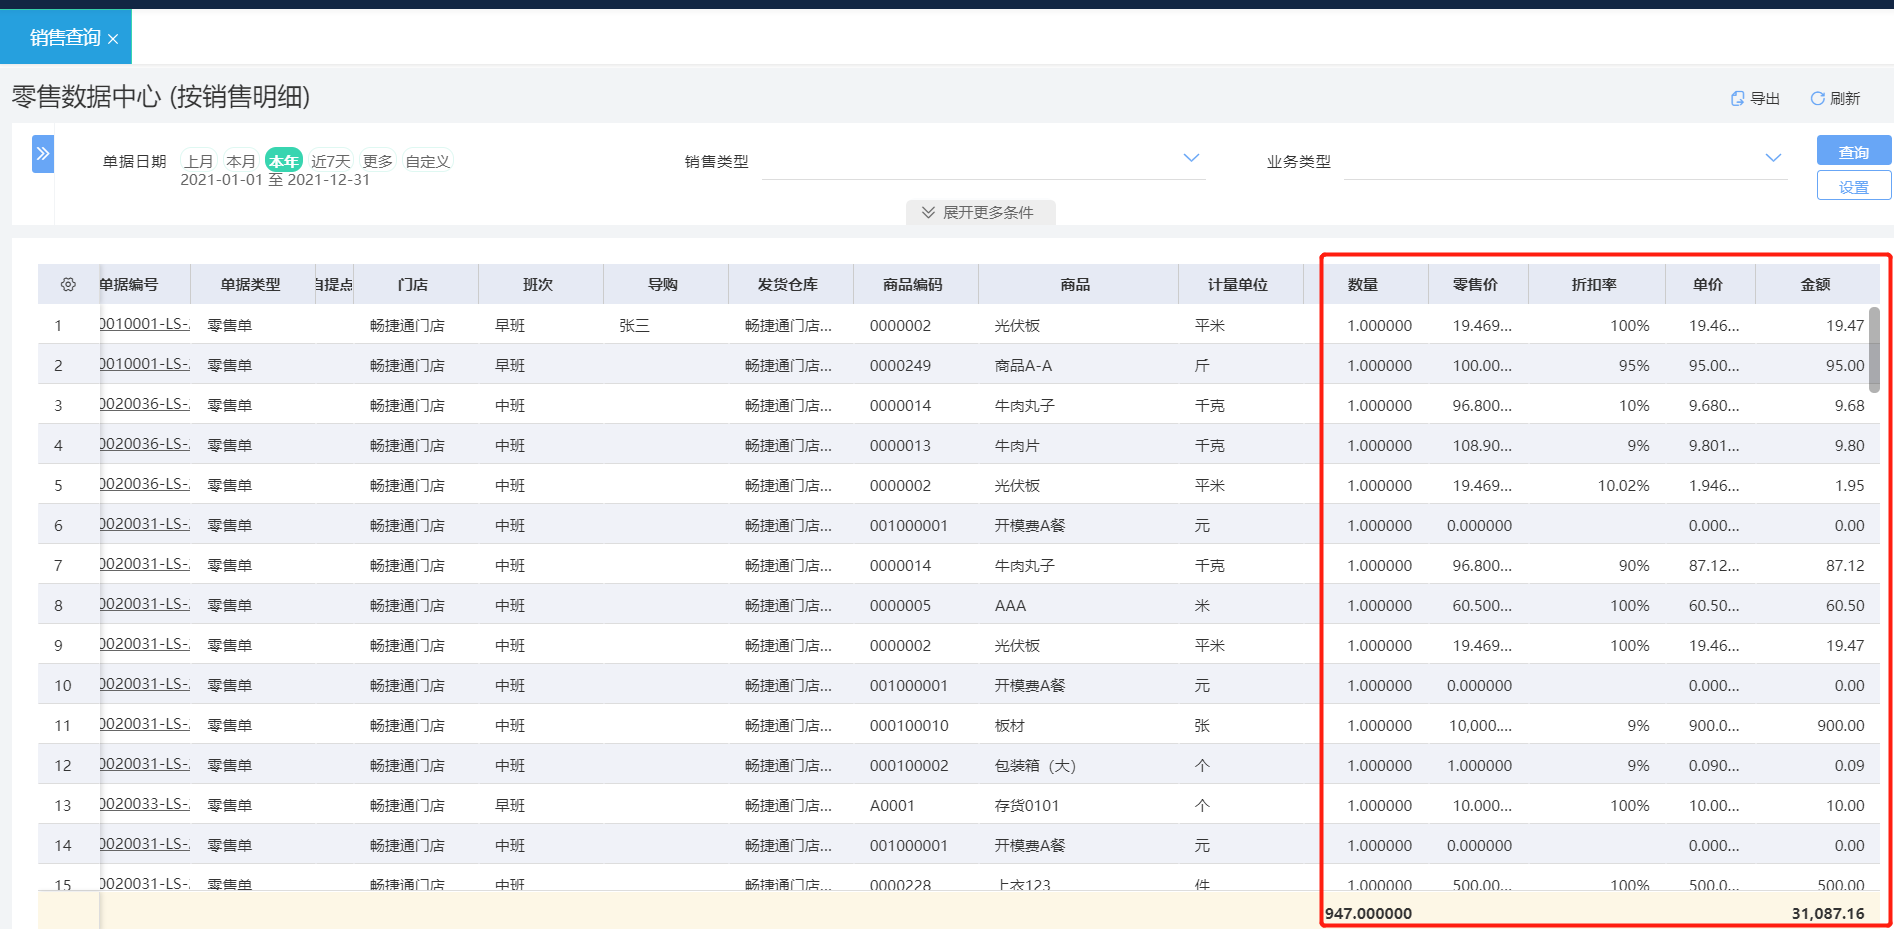Click the table column settings gear
The width and height of the screenshot is (1894, 929).
(x=68, y=285)
